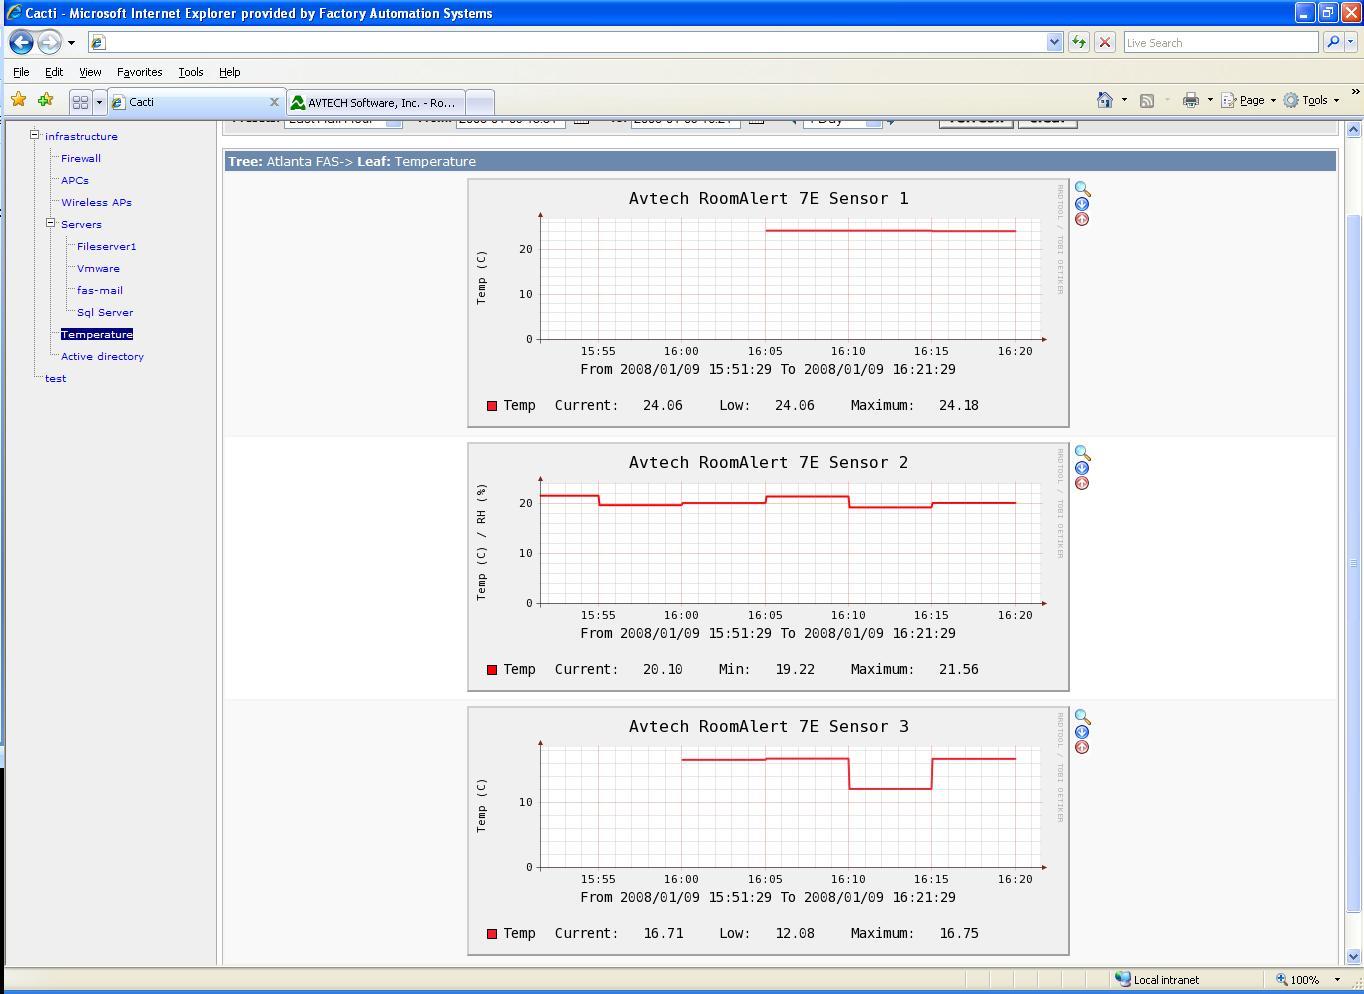Open zoom level dropdown in status bar
The image size is (1364, 994).
1337,980
